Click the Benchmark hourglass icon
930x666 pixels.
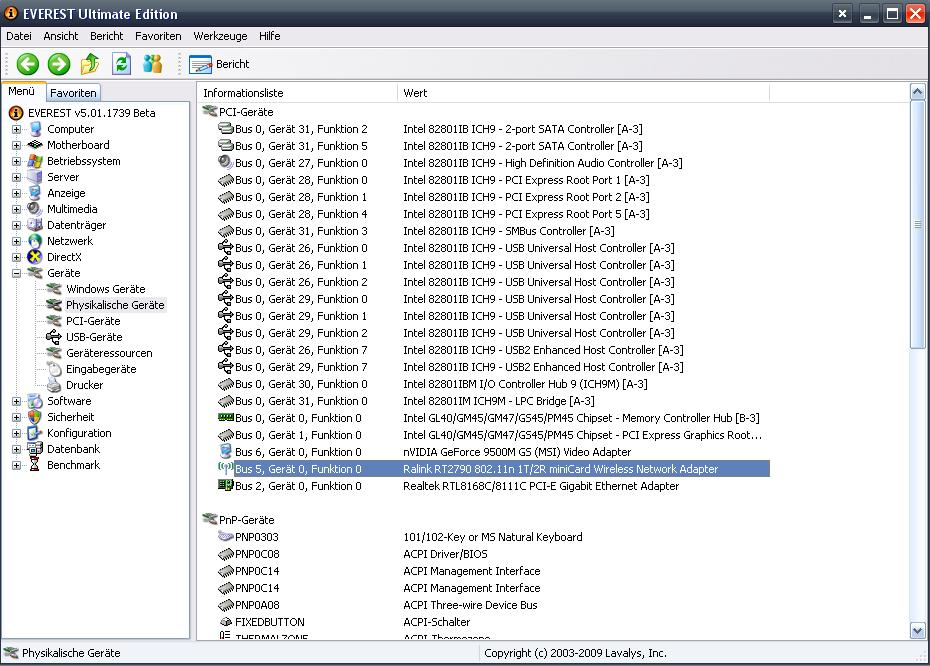35,465
